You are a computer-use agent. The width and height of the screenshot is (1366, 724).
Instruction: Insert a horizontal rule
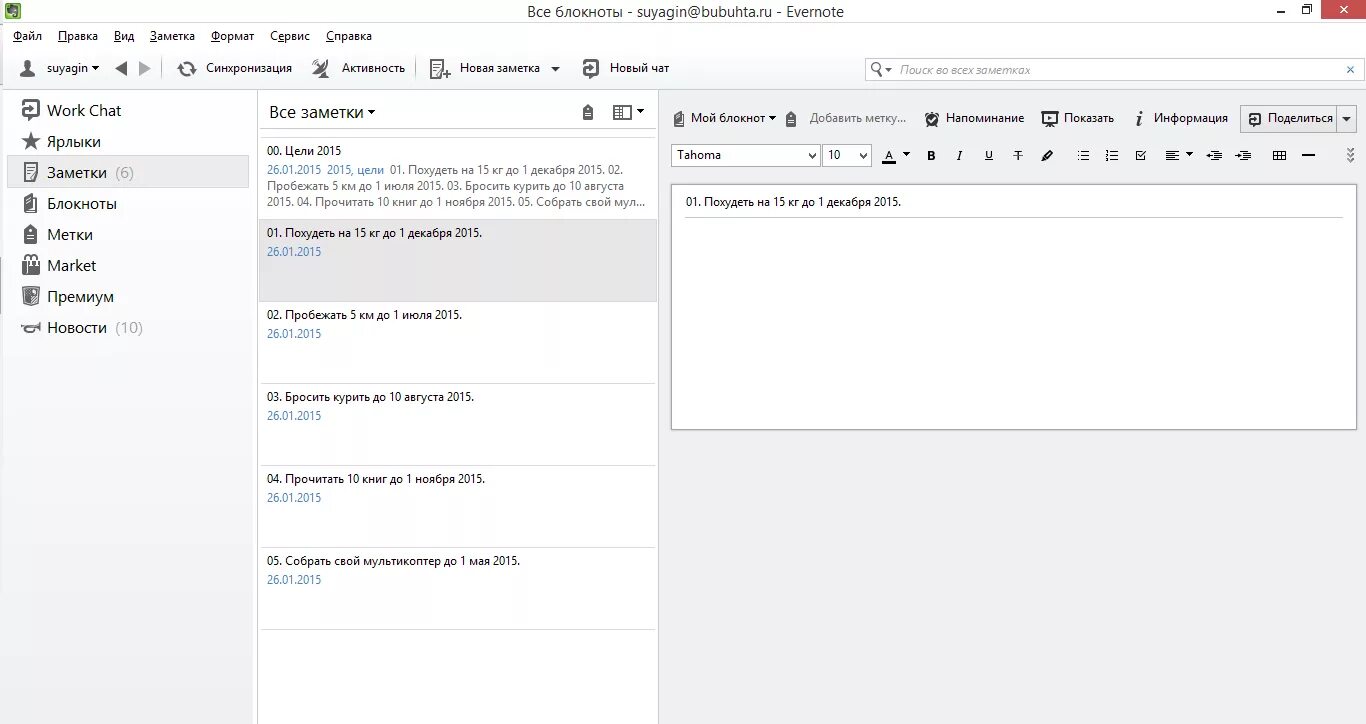(1308, 156)
